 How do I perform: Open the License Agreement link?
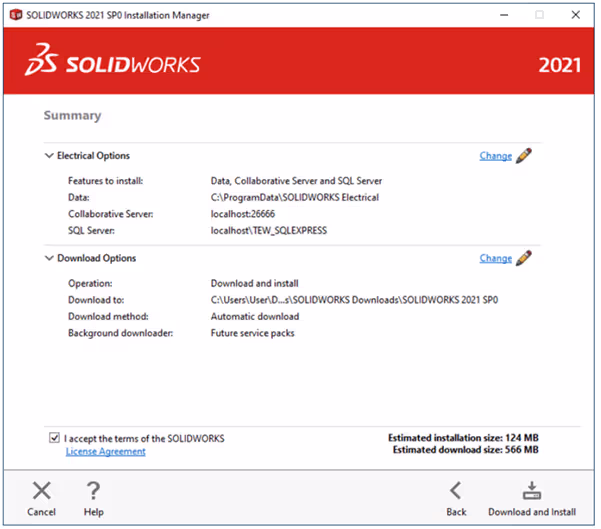tap(106, 452)
